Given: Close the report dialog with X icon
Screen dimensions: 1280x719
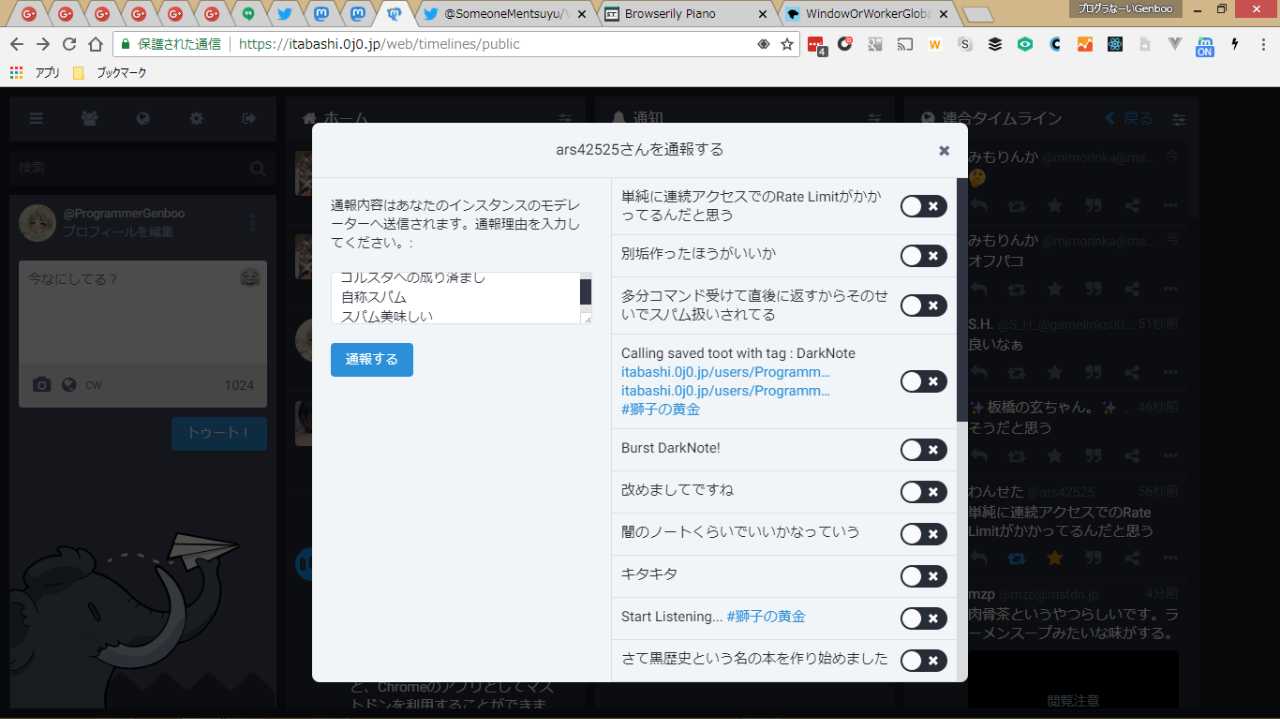Looking at the screenshot, I should [x=944, y=151].
